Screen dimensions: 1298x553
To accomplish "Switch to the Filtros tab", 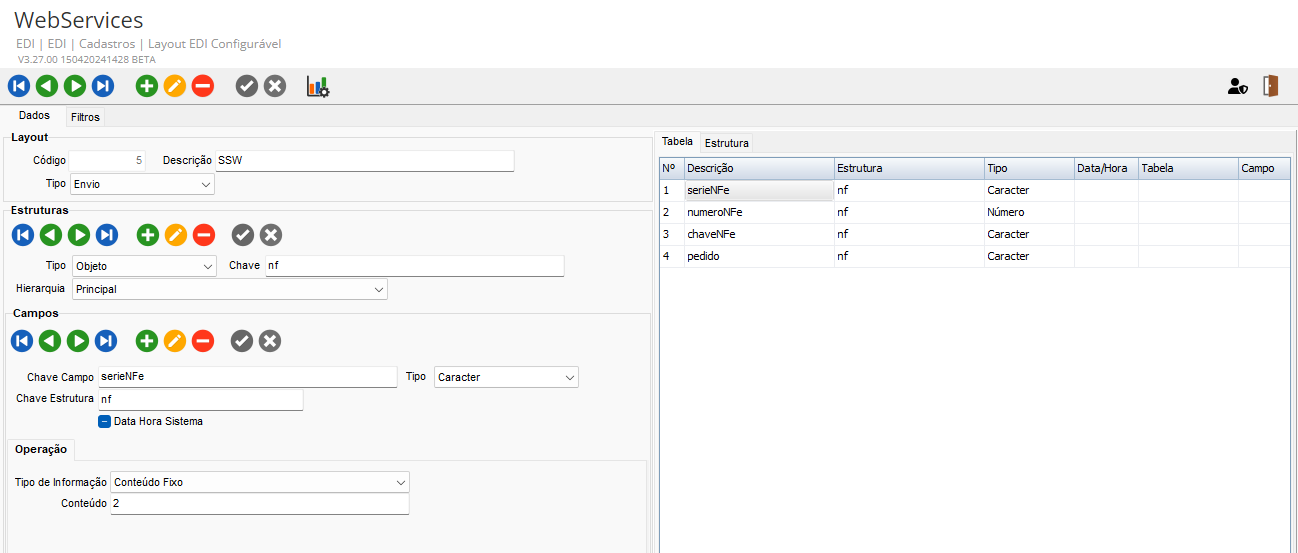I will pos(85,117).
